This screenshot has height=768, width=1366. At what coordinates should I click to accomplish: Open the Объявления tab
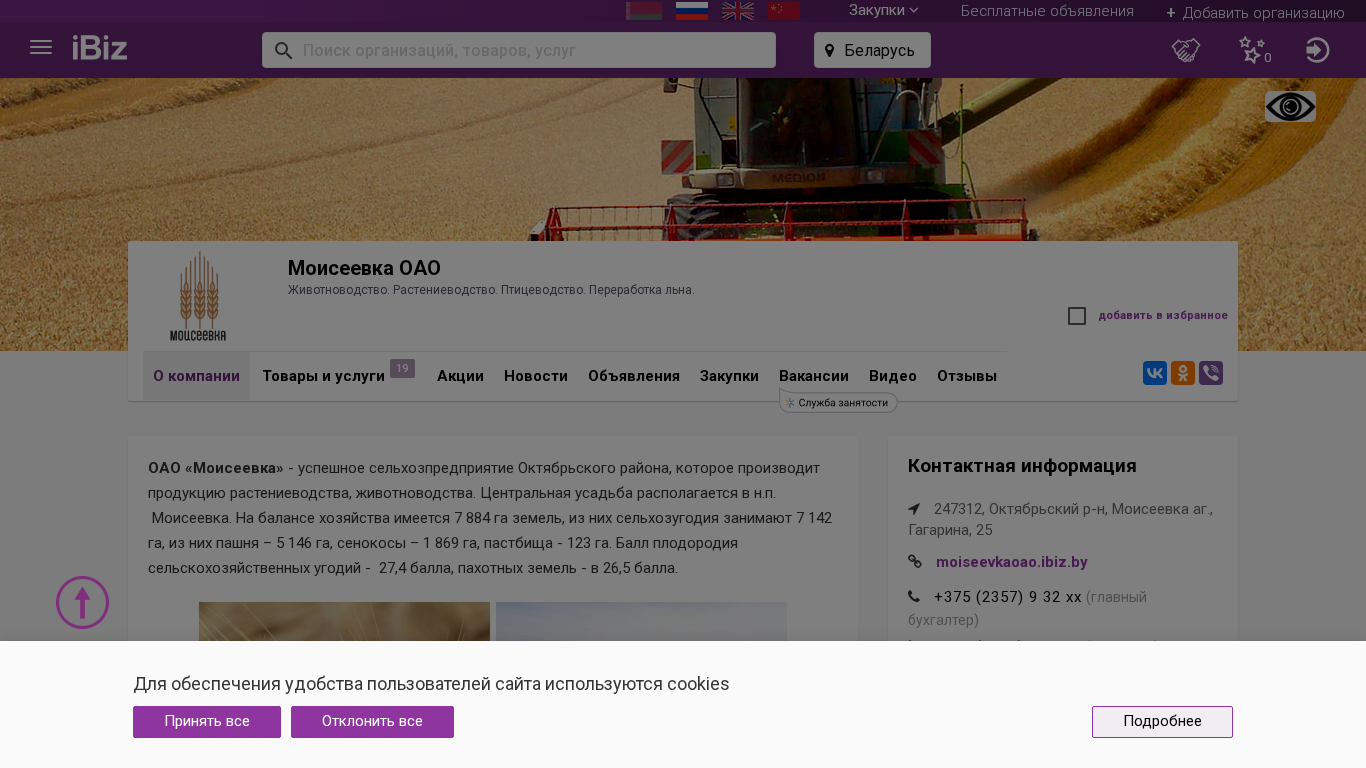634,376
